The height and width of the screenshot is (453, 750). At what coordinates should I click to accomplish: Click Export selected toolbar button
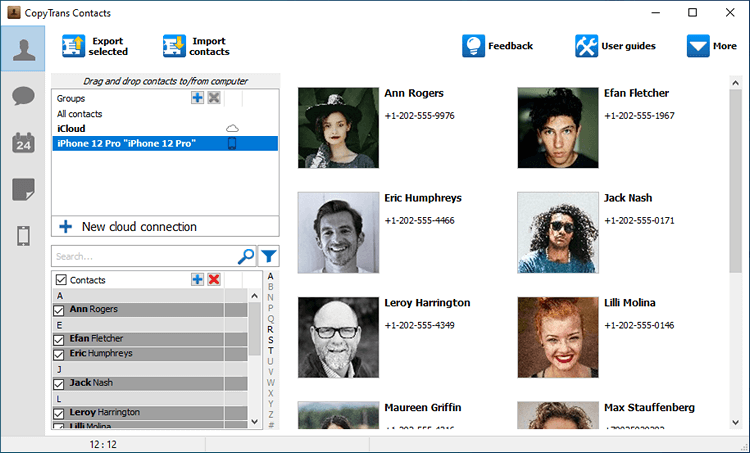95,46
